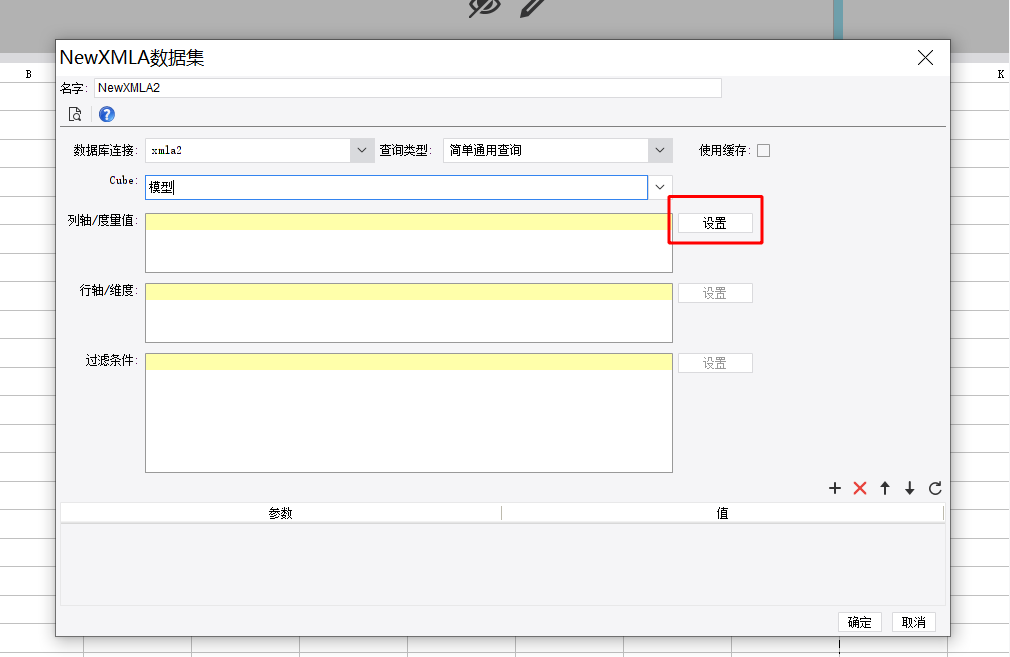Select the 值 column header

[722, 513]
